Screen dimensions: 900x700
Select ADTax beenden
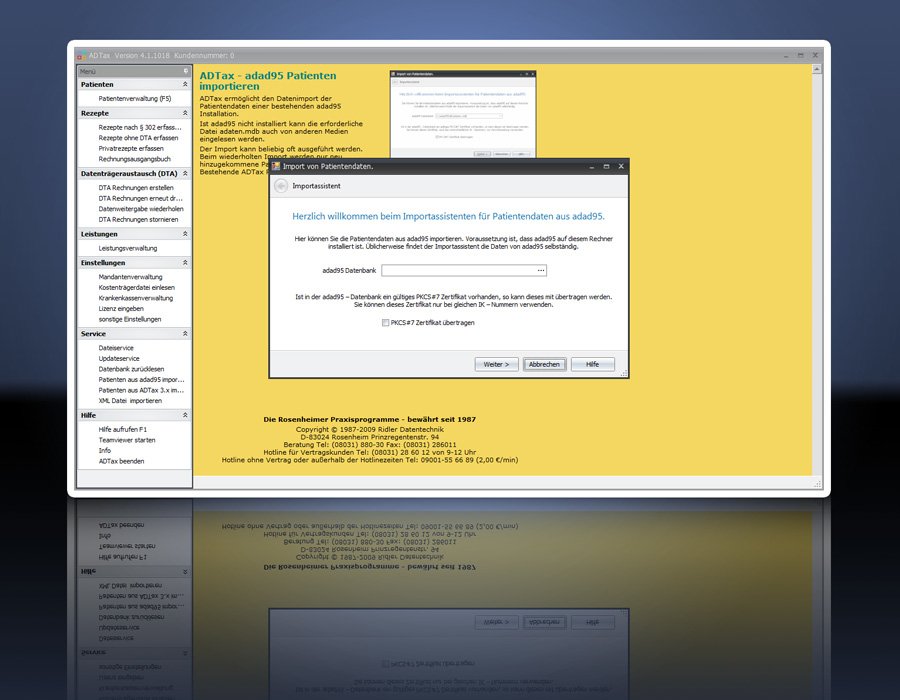tap(121, 461)
